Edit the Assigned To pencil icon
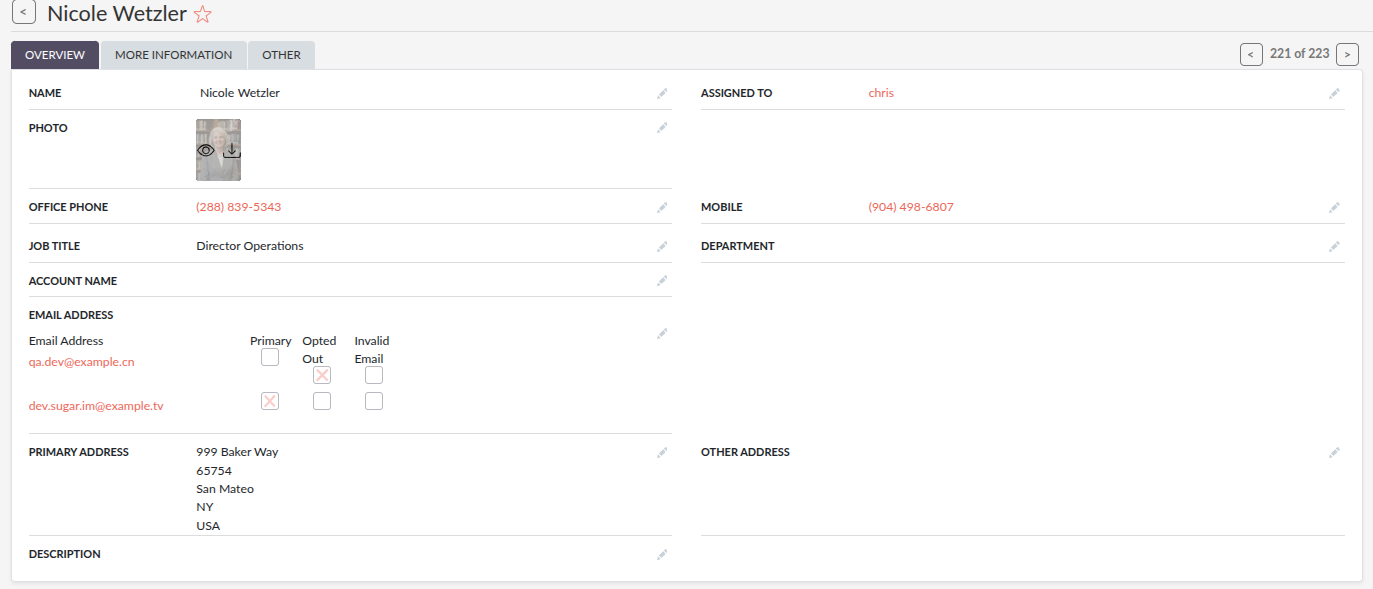The width and height of the screenshot is (1373, 589). [x=1334, y=93]
